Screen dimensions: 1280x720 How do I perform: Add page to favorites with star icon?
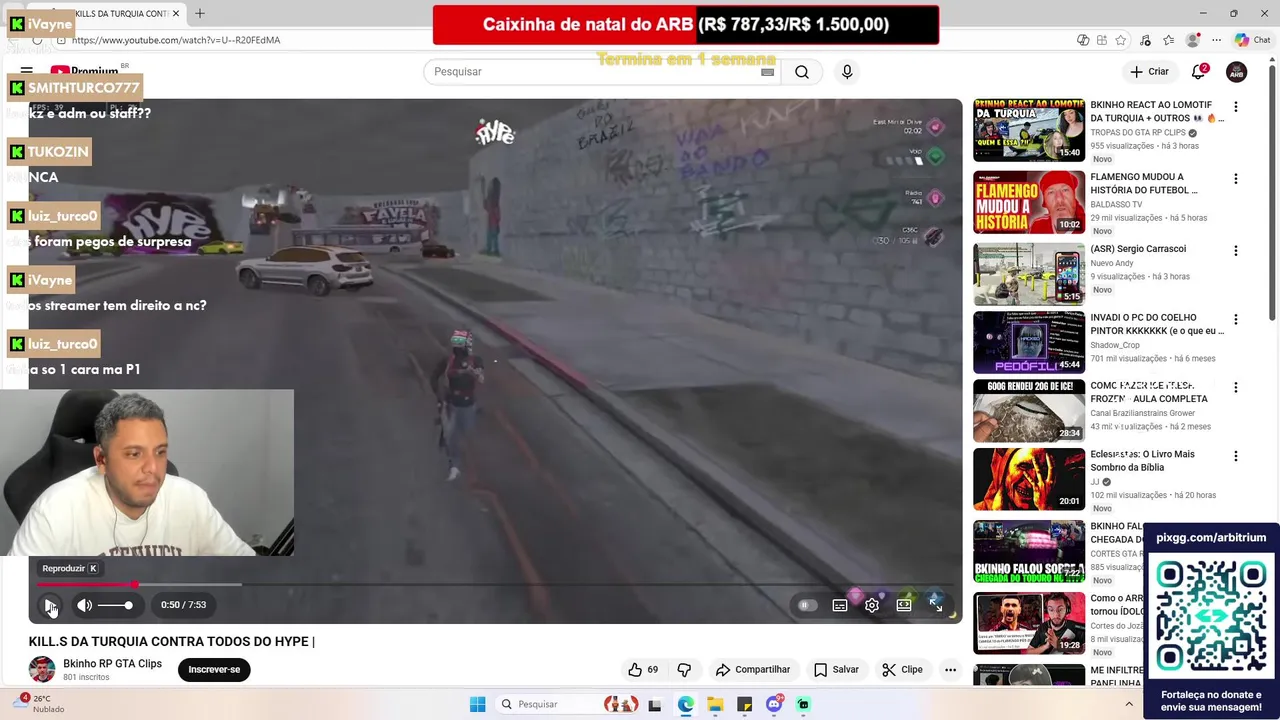point(1121,40)
